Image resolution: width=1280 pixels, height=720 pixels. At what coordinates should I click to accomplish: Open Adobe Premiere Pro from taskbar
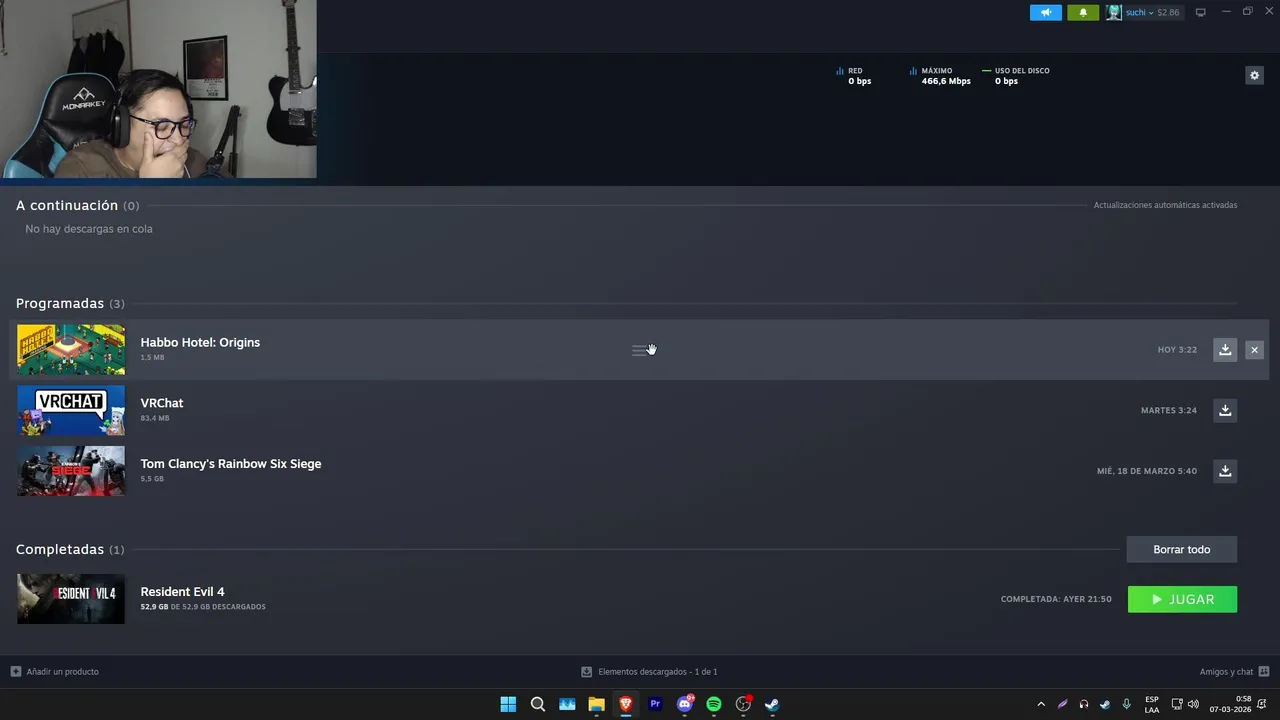pyautogui.click(x=655, y=704)
